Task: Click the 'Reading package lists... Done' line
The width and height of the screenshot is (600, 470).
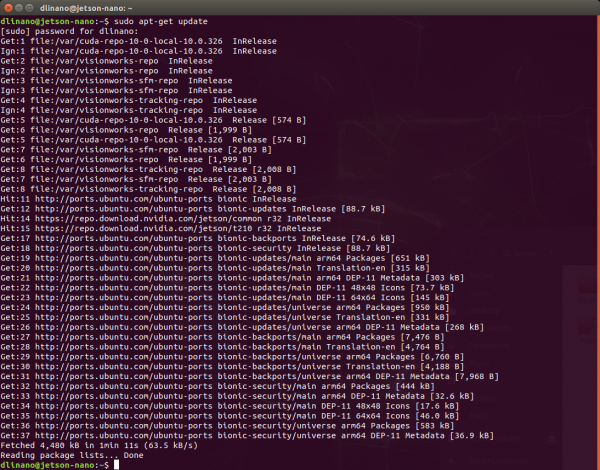Action: click(x=72, y=455)
